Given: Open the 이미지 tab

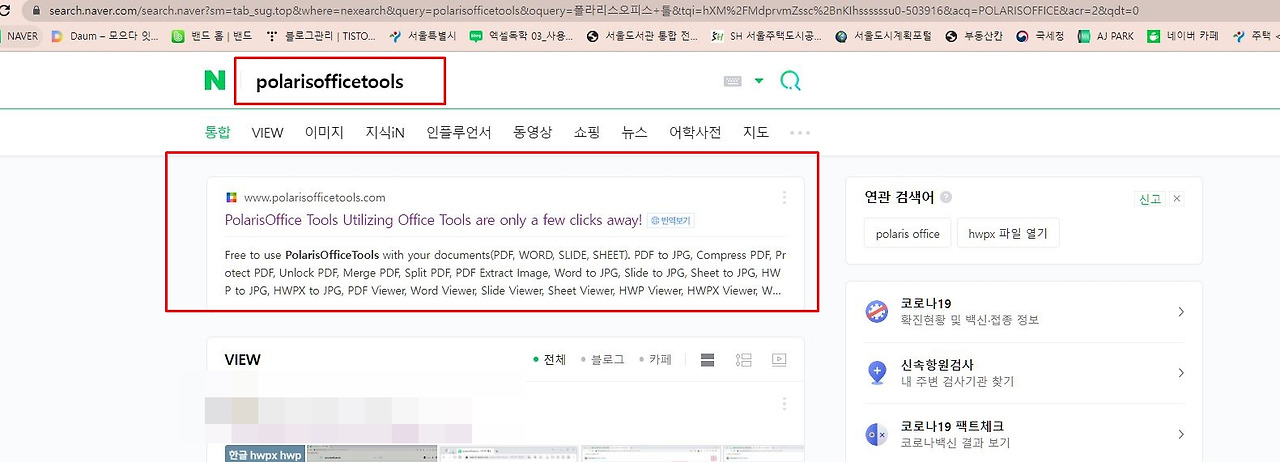Looking at the screenshot, I should [324, 132].
